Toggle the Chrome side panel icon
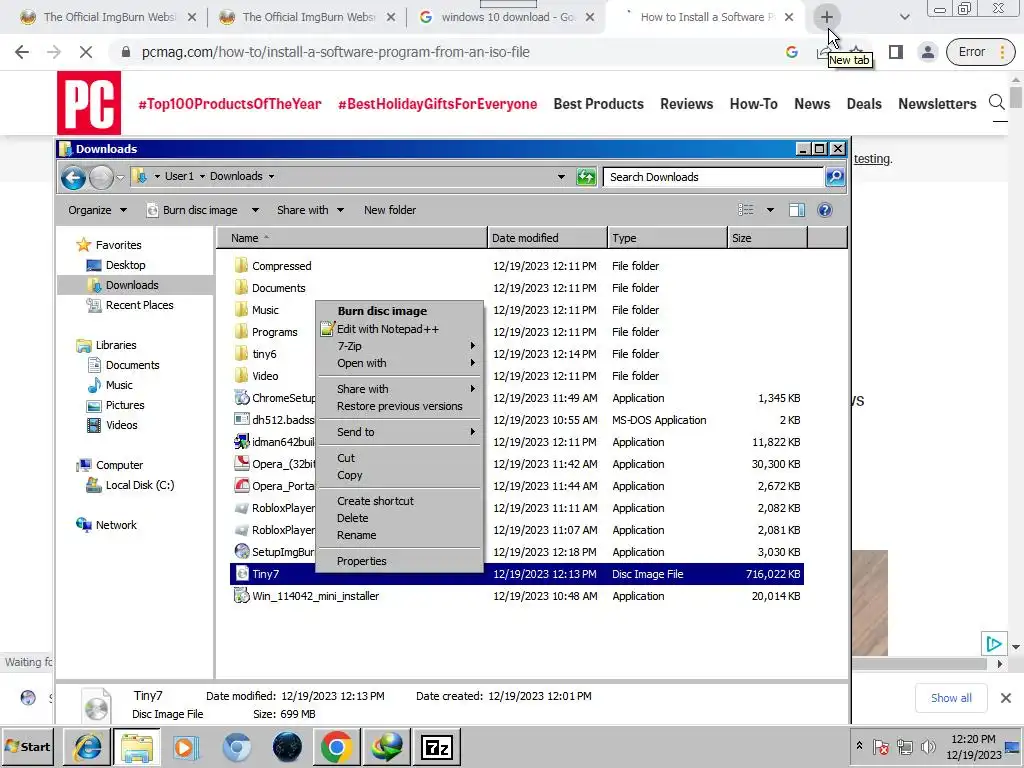 click(895, 52)
